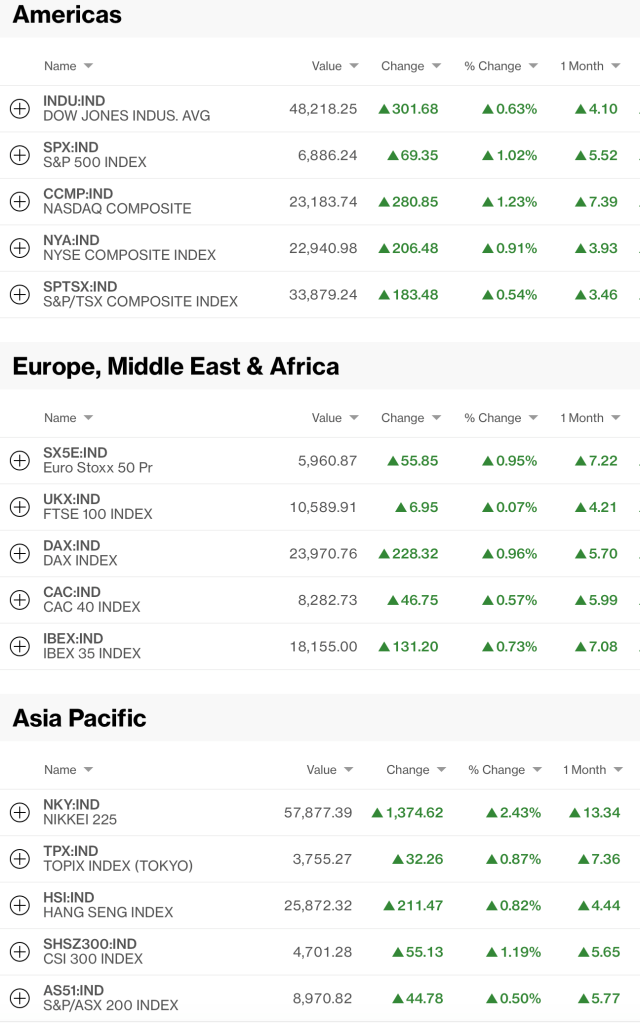Sort Europe table by Value column

[x=334, y=418]
